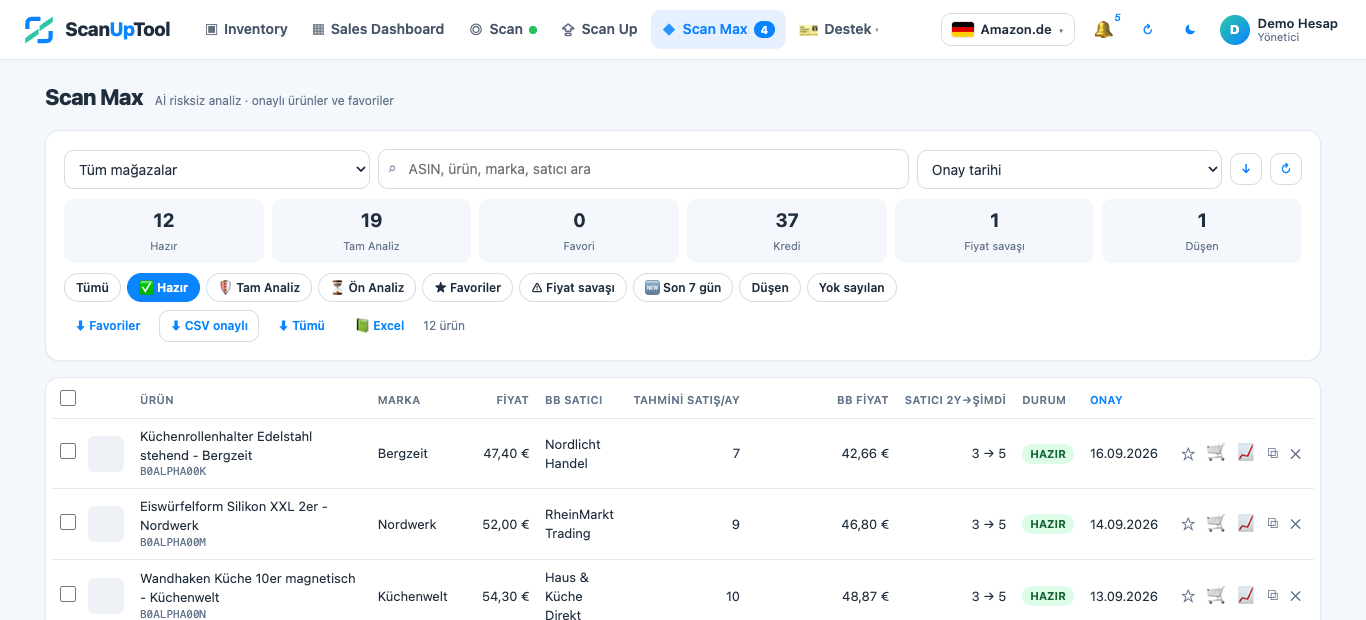Viewport: 1366px width, 620px height.
Task: Remove the Eiswürfelform row with the X icon
Action: [x=1296, y=524]
